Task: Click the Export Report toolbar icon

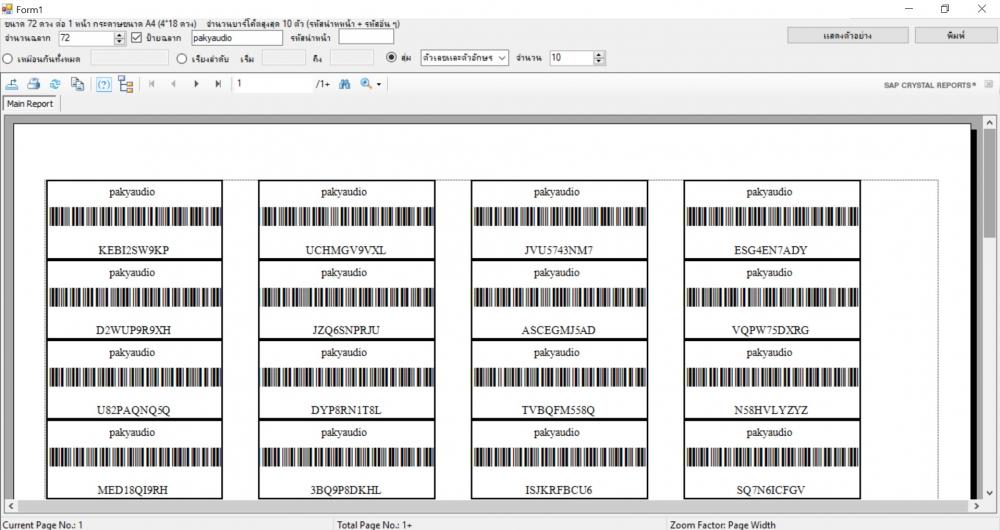Action: (13, 85)
